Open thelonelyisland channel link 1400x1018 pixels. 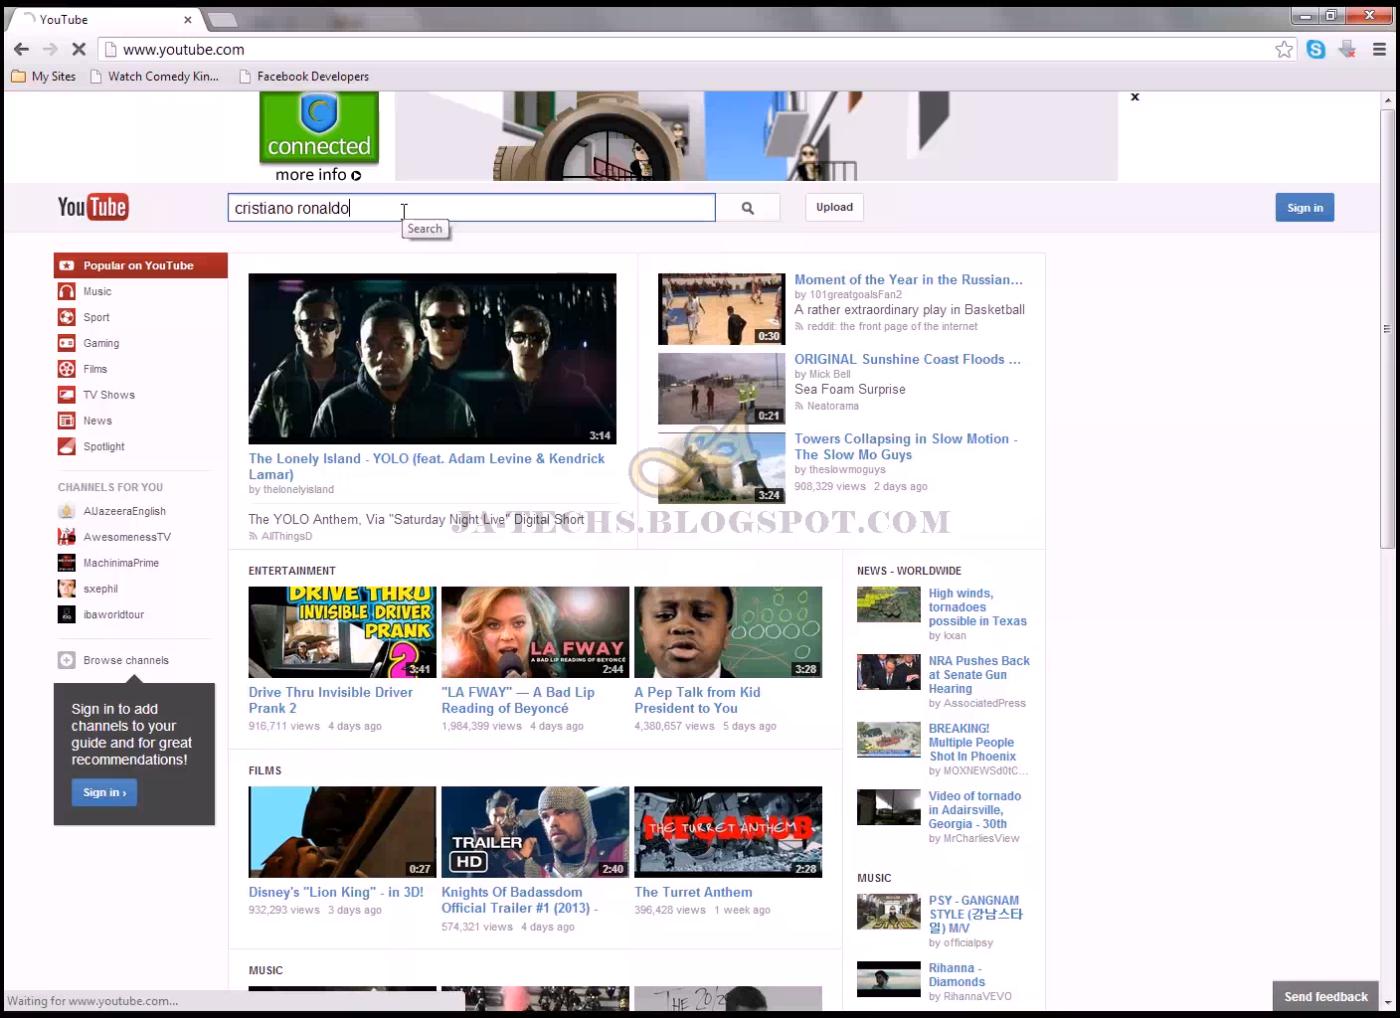pos(298,490)
